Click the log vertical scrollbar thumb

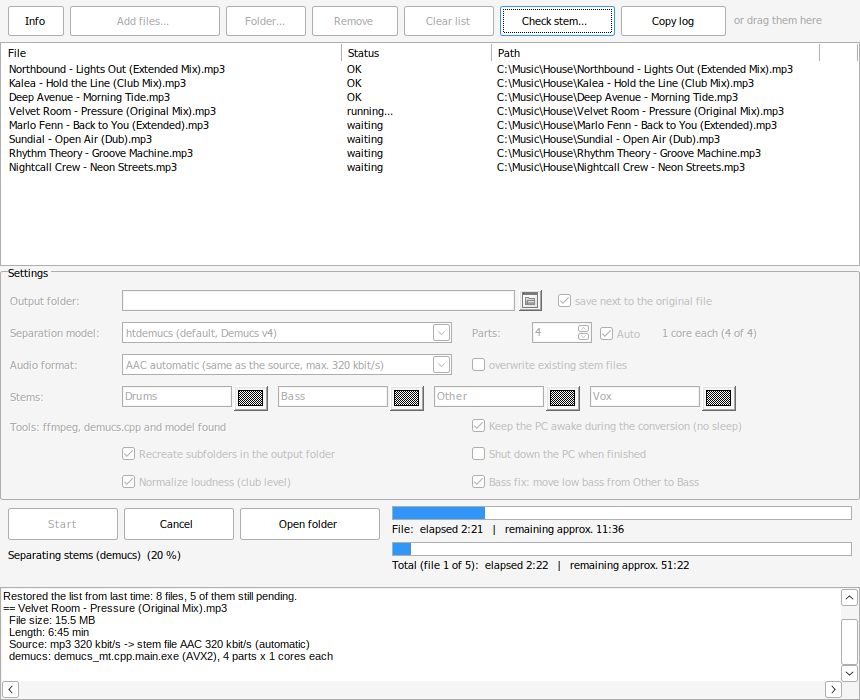pos(849,642)
